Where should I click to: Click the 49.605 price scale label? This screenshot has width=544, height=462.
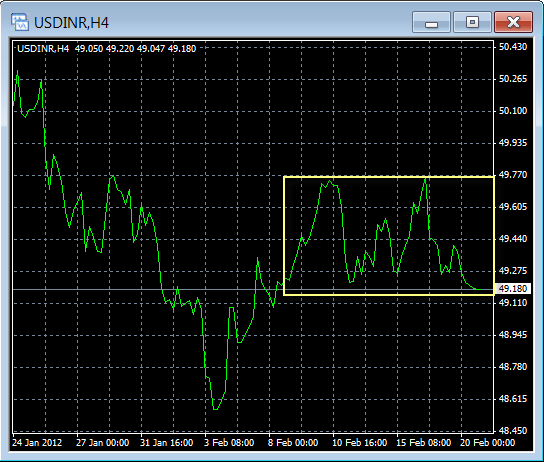(x=513, y=207)
